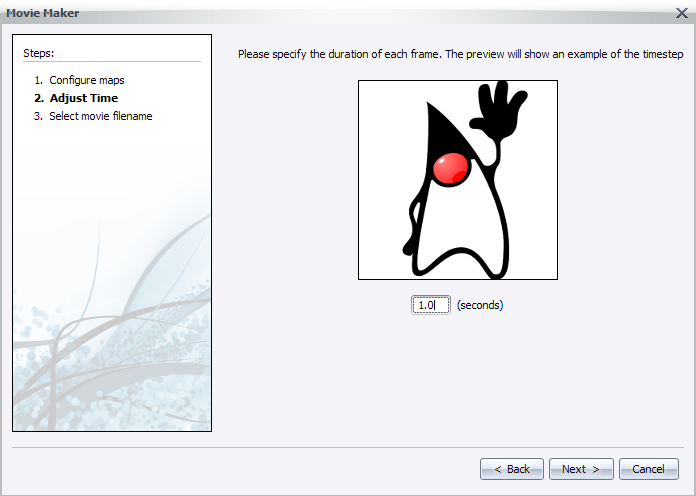Click Duke's red nose in the preview
The height and width of the screenshot is (496, 696).
pos(451,169)
